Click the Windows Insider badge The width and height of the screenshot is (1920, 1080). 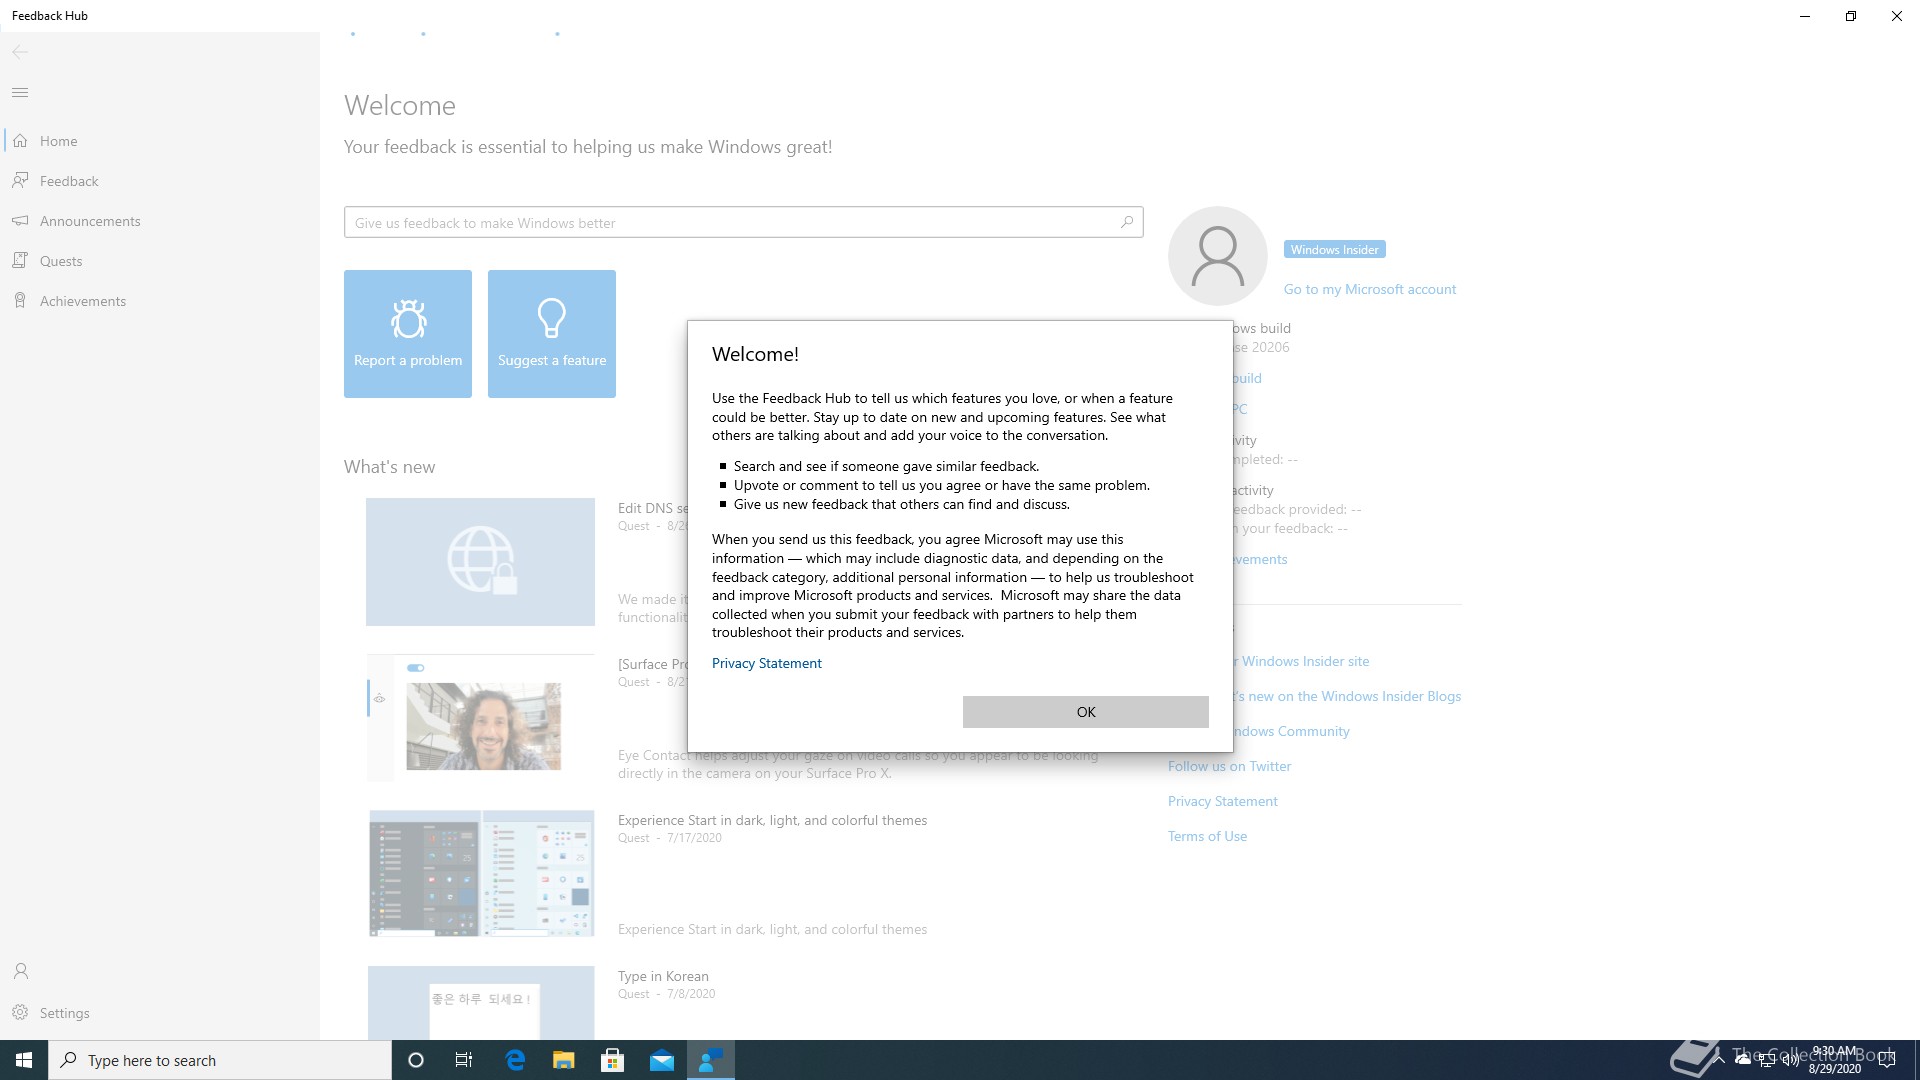1334,249
